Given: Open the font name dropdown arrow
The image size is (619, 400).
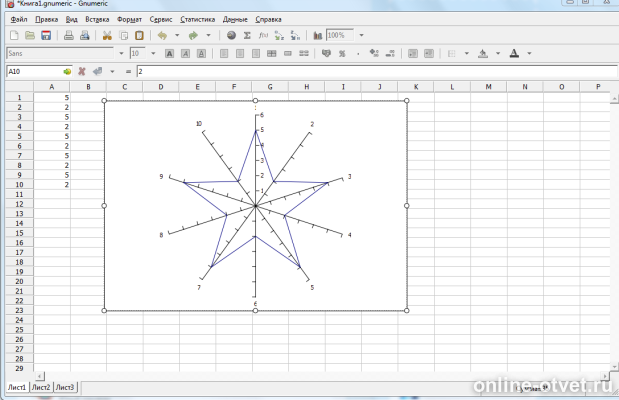Looking at the screenshot, I should [x=121, y=53].
